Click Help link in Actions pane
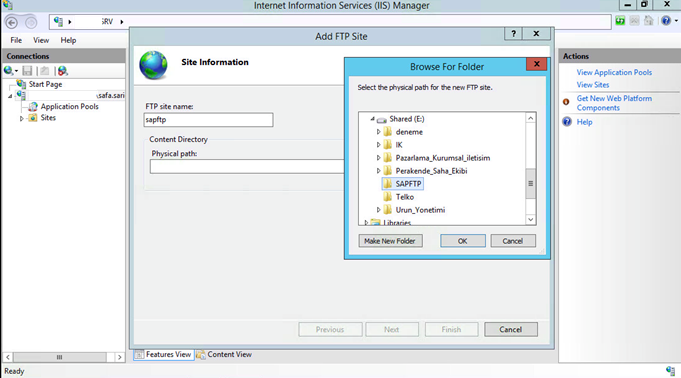This screenshot has height=378, width=681. (584, 122)
